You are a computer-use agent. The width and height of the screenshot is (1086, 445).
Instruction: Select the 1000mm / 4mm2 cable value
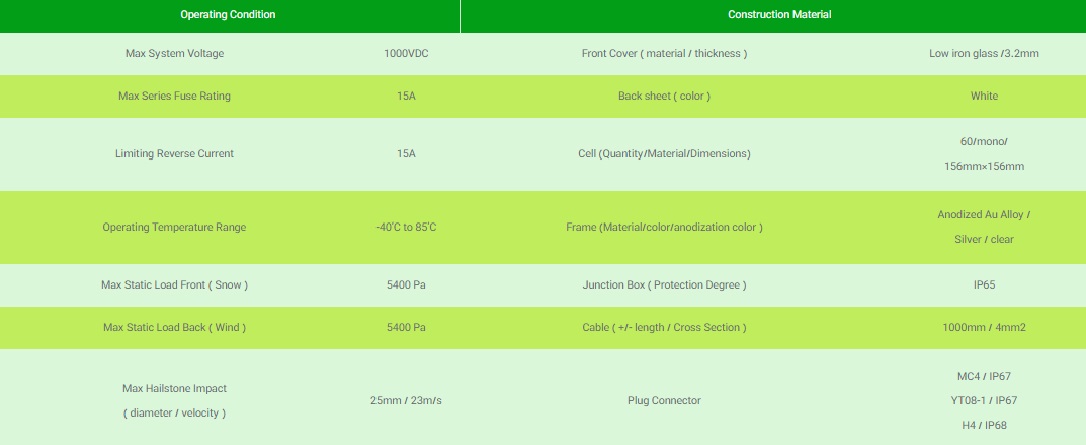click(x=984, y=327)
